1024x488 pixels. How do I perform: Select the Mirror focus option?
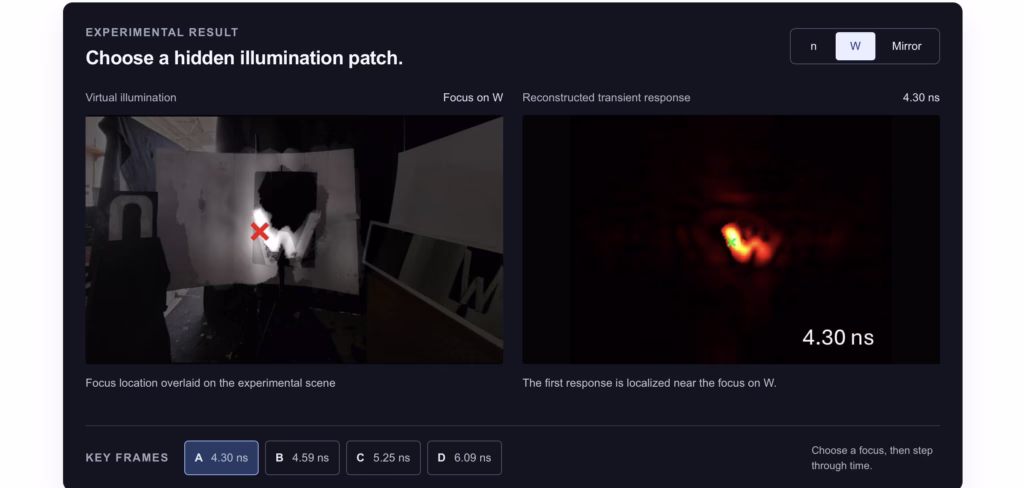pos(906,46)
